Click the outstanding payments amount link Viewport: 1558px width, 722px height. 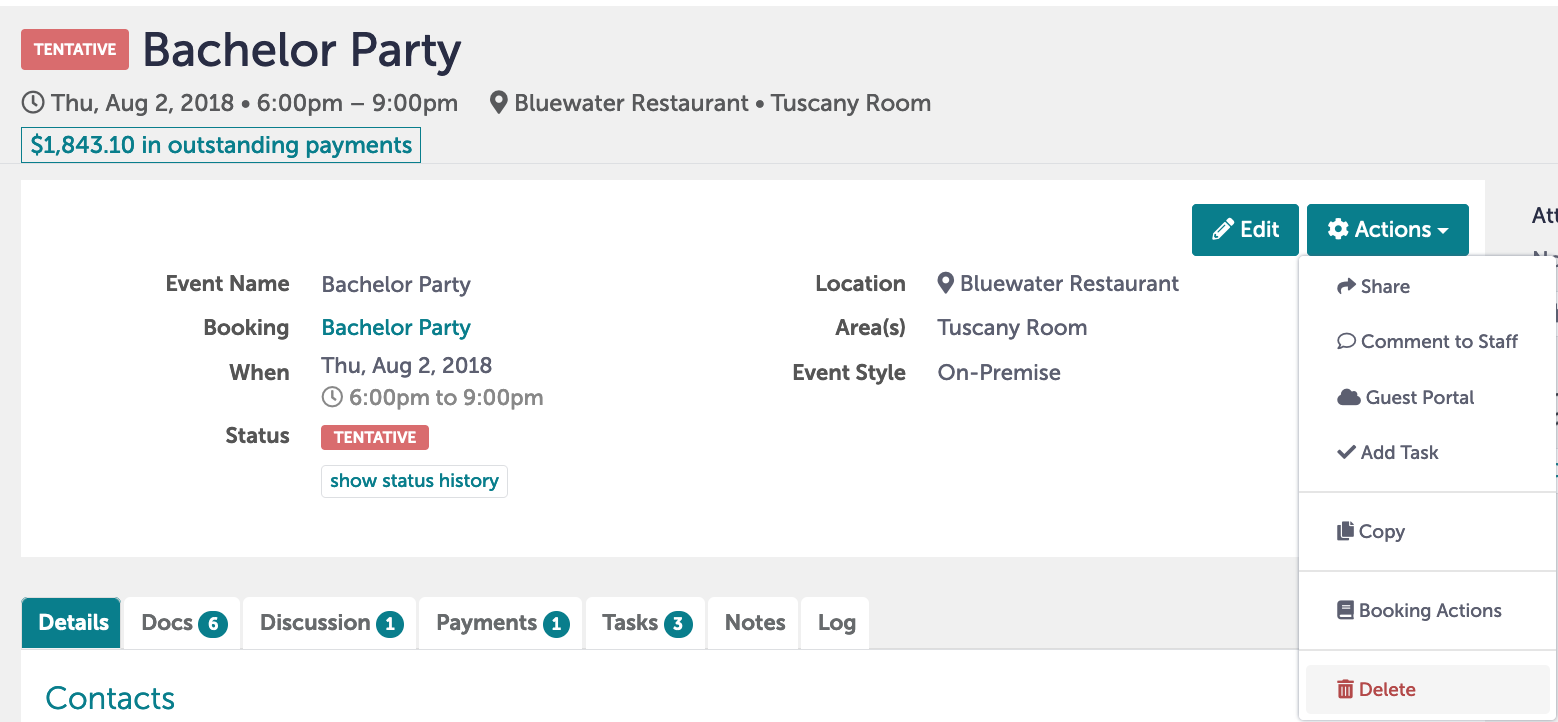click(221, 145)
